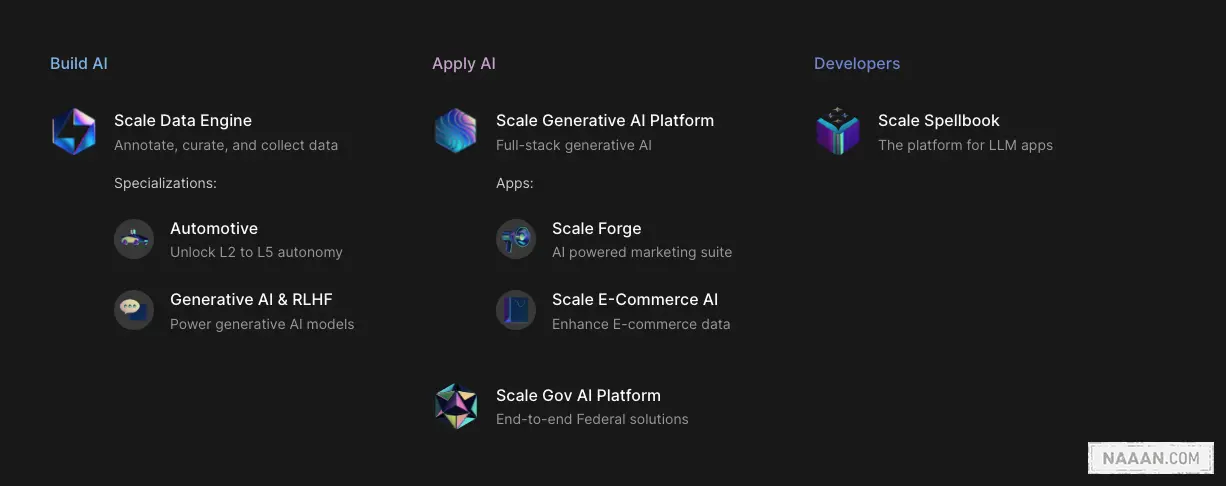1226x486 pixels.
Task: Click the Scale Spellbook cube icon
Action: [838, 132]
